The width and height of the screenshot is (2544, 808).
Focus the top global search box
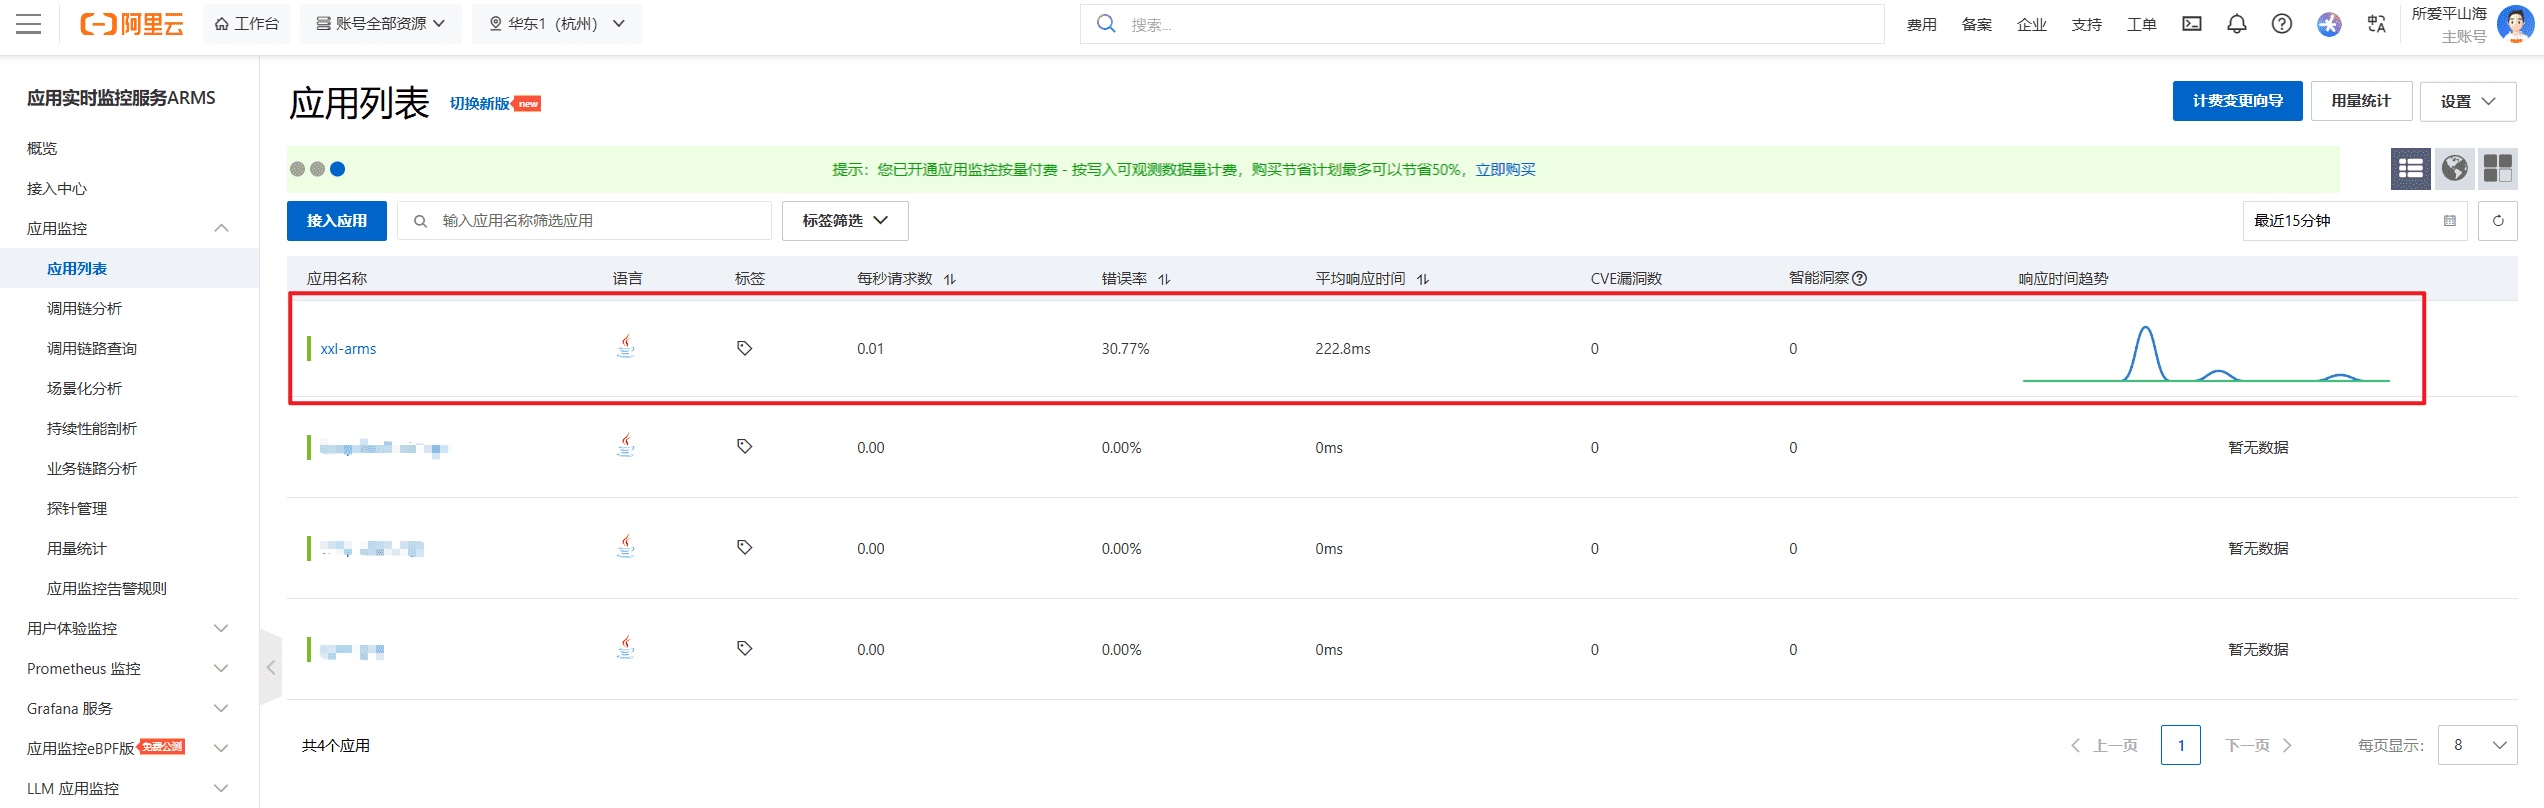(x=1482, y=24)
